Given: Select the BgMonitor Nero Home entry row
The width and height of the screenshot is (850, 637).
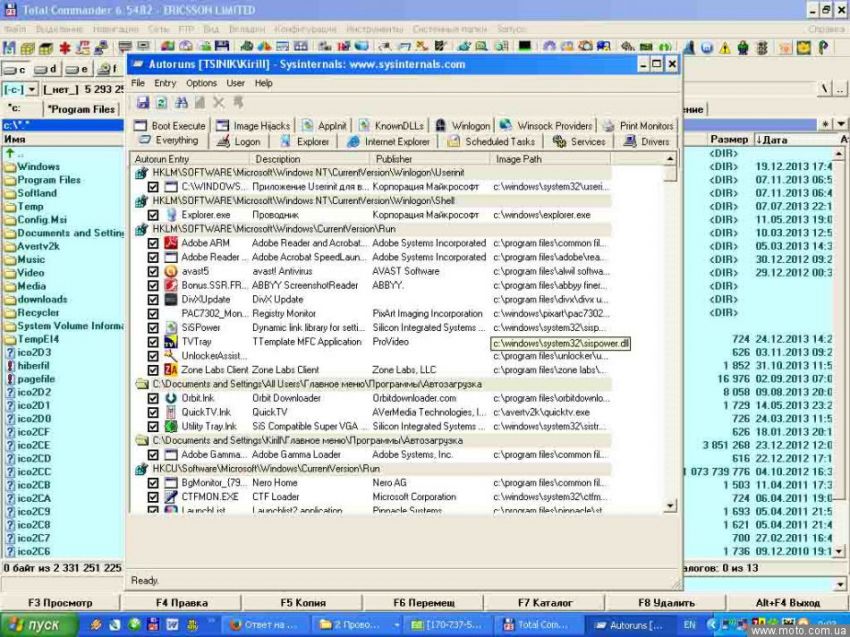Looking at the screenshot, I should [372, 482].
